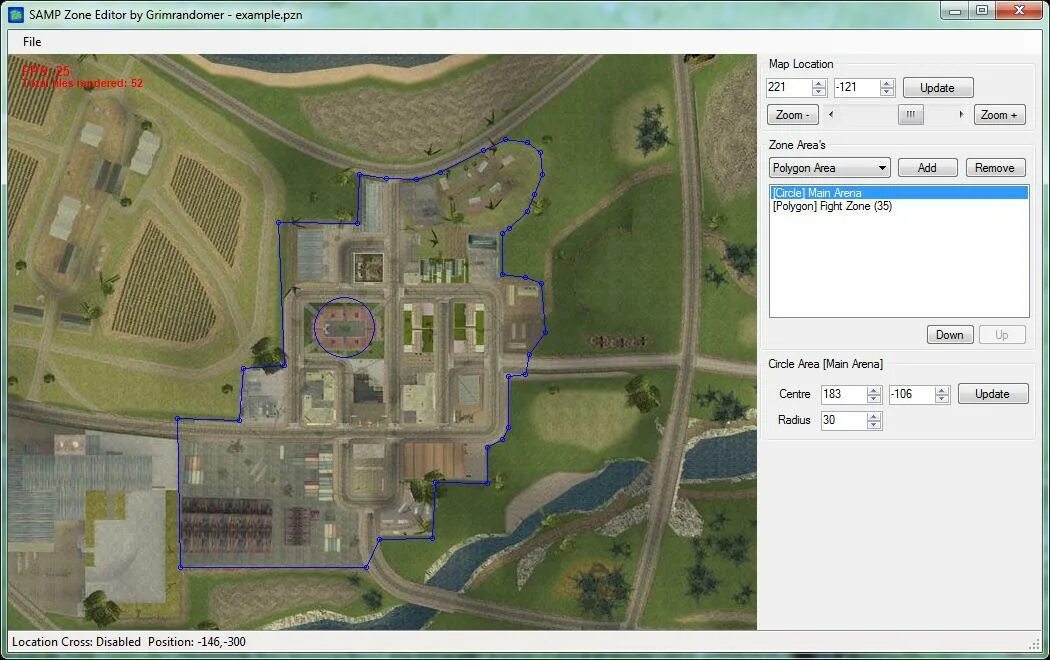
Task: Open the Polygon Area dropdown
Action: click(829, 168)
